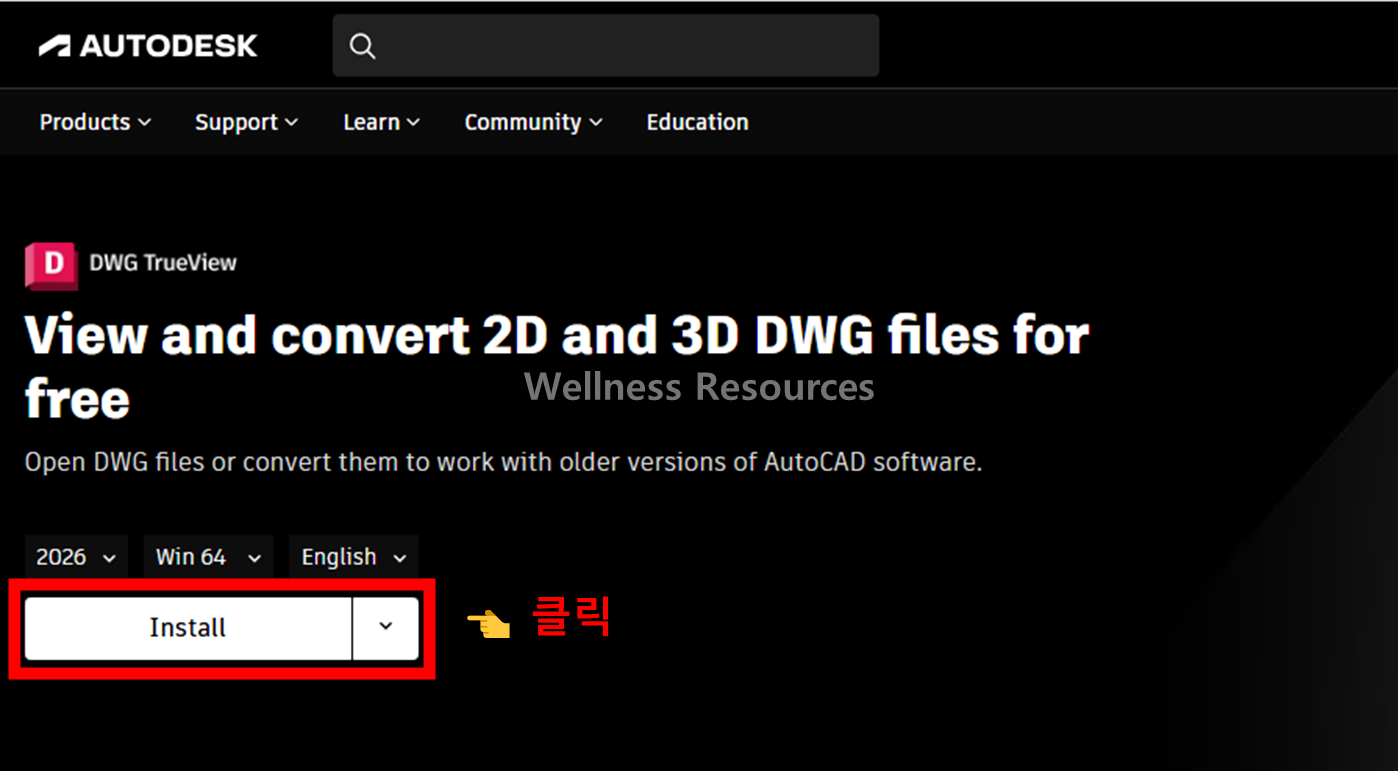Open the 2026 version dropdown
This screenshot has height=771, width=1398.
pyautogui.click(x=76, y=557)
